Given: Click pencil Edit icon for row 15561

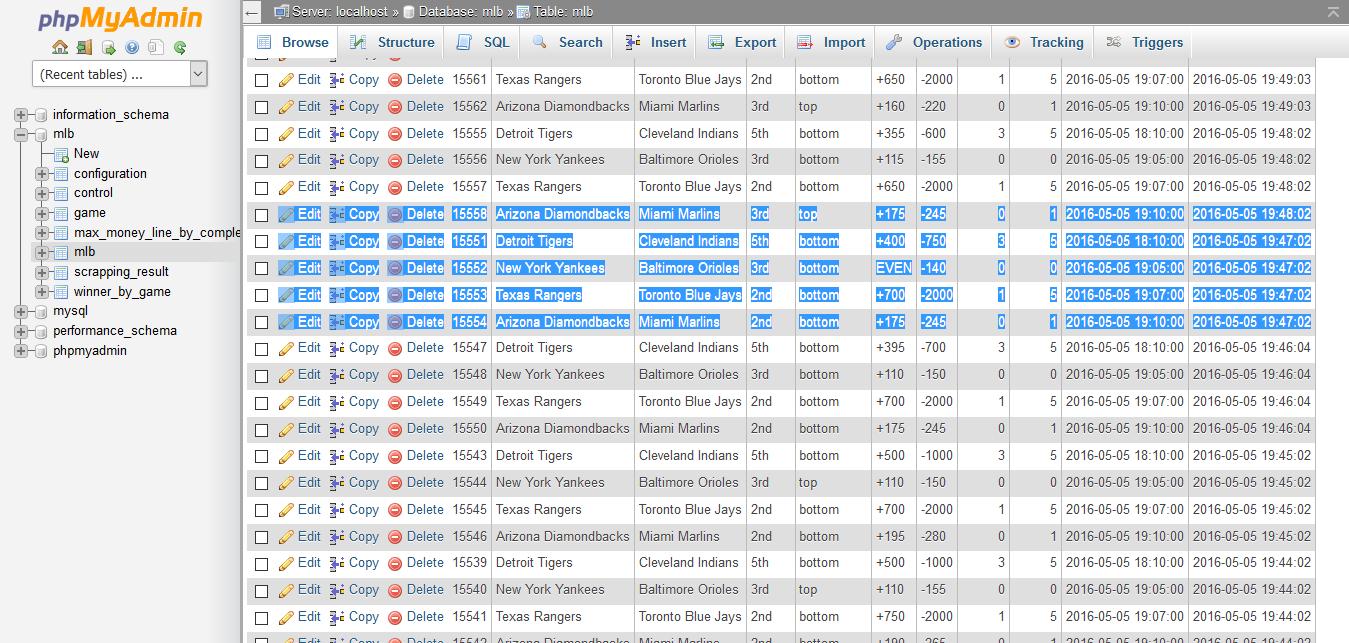Looking at the screenshot, I should click(x=286, y=80).
